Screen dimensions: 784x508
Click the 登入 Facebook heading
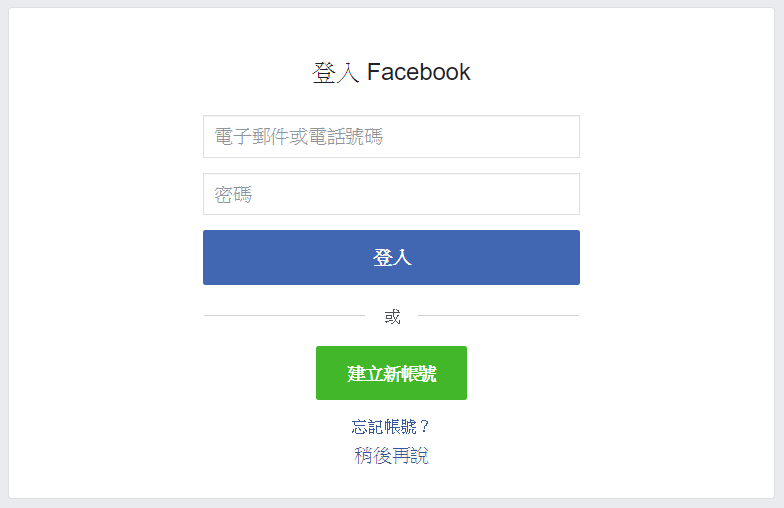[391, 72]
